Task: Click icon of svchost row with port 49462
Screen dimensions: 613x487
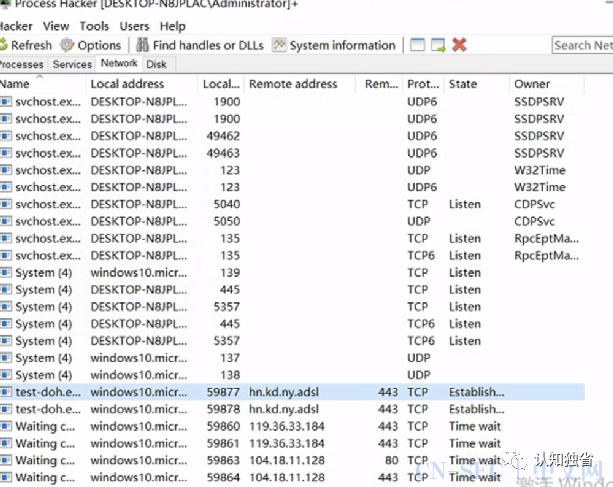Action: [x=6, y=136]
